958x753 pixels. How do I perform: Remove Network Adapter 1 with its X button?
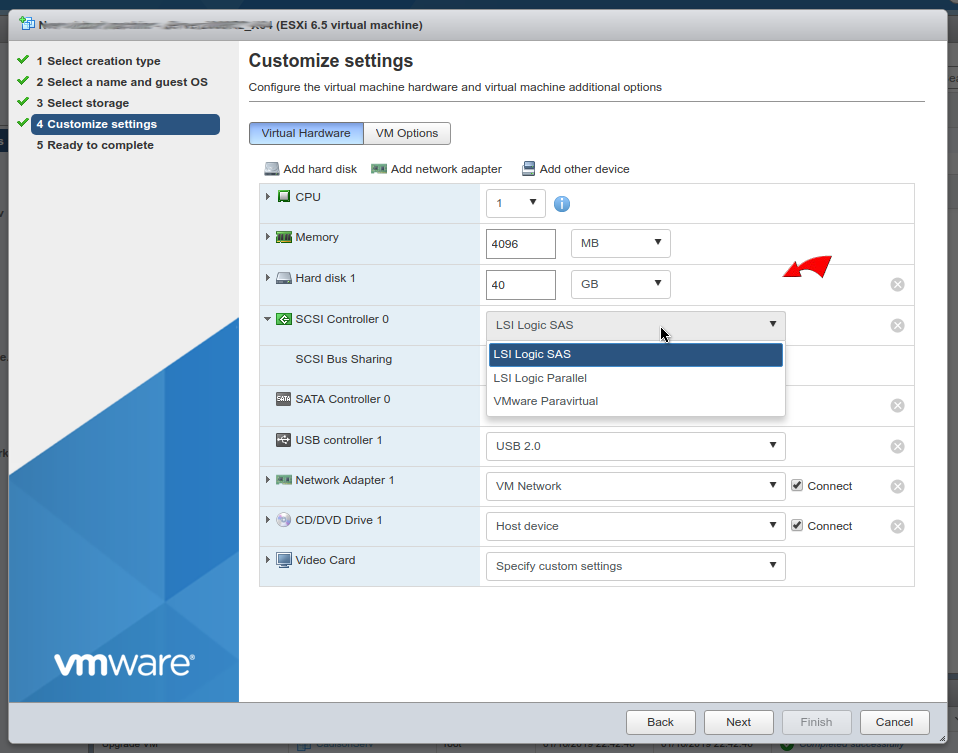pos(898,487)
